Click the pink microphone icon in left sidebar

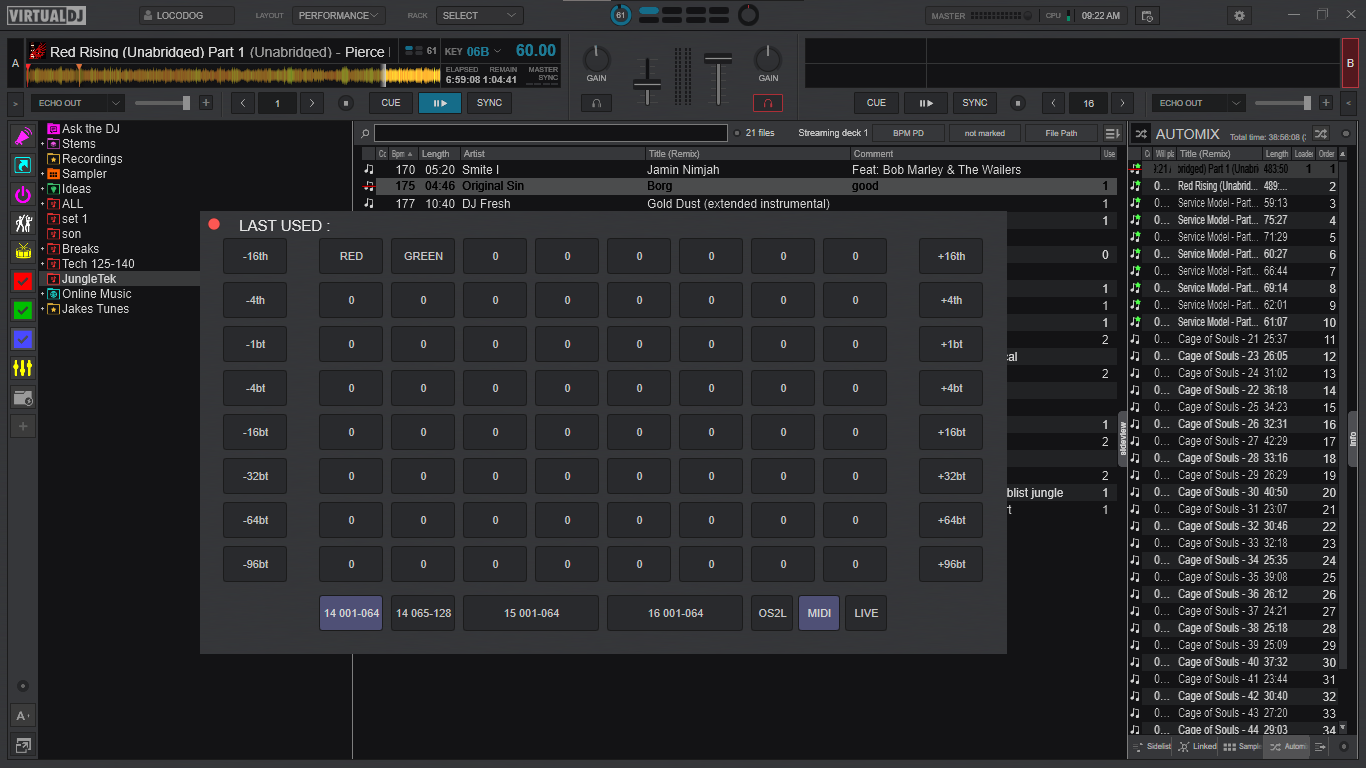(x=23, y=135)
